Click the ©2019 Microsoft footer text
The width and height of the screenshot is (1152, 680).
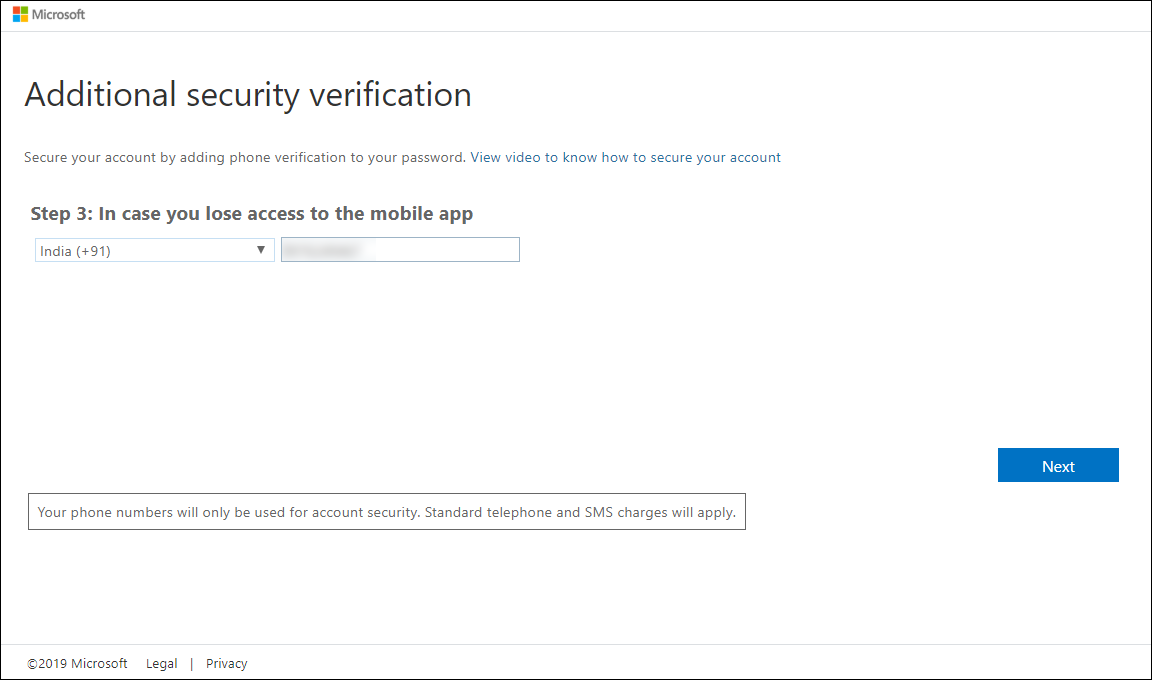(78, 663)
